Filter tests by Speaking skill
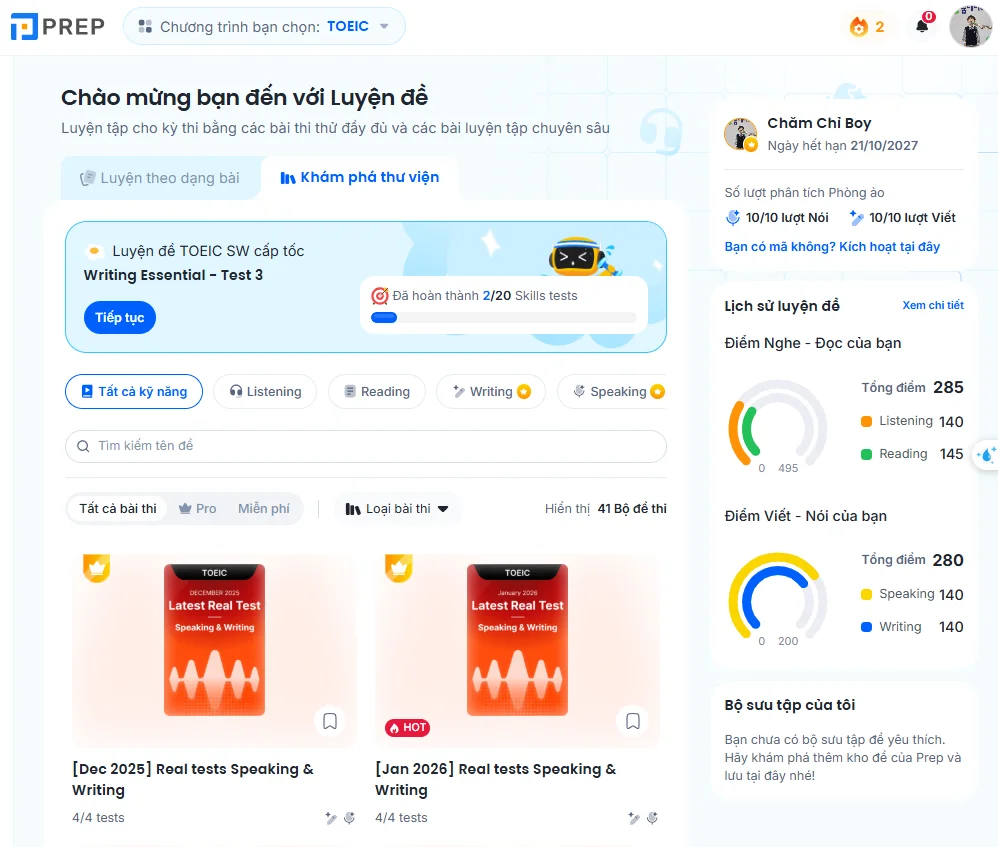 [612, 391]
